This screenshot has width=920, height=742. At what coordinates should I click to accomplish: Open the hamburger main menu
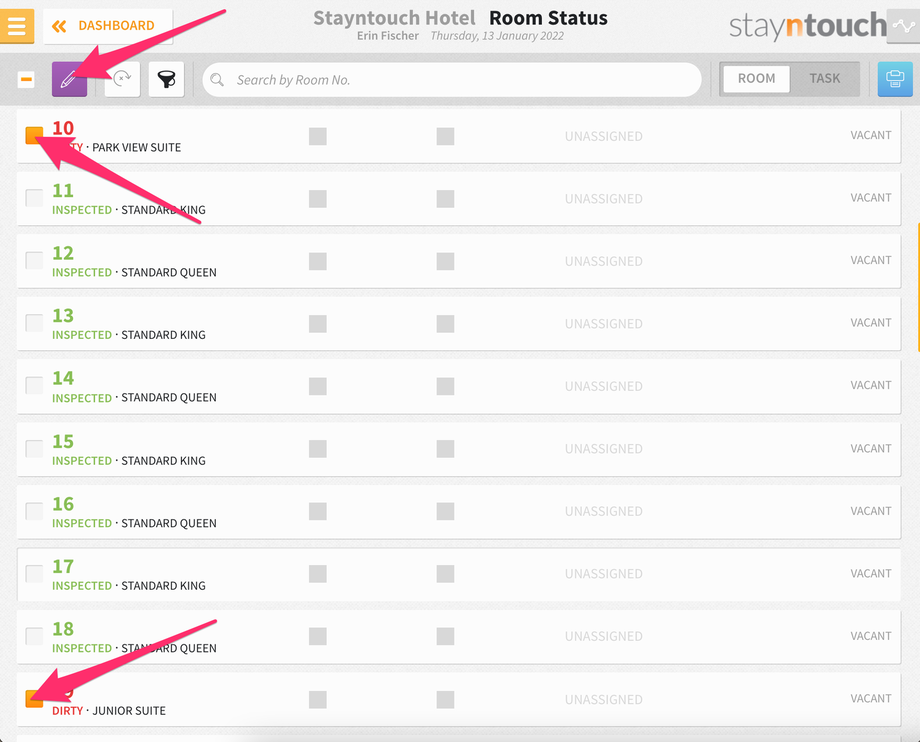pyautogui.click(x=16, y=26)
